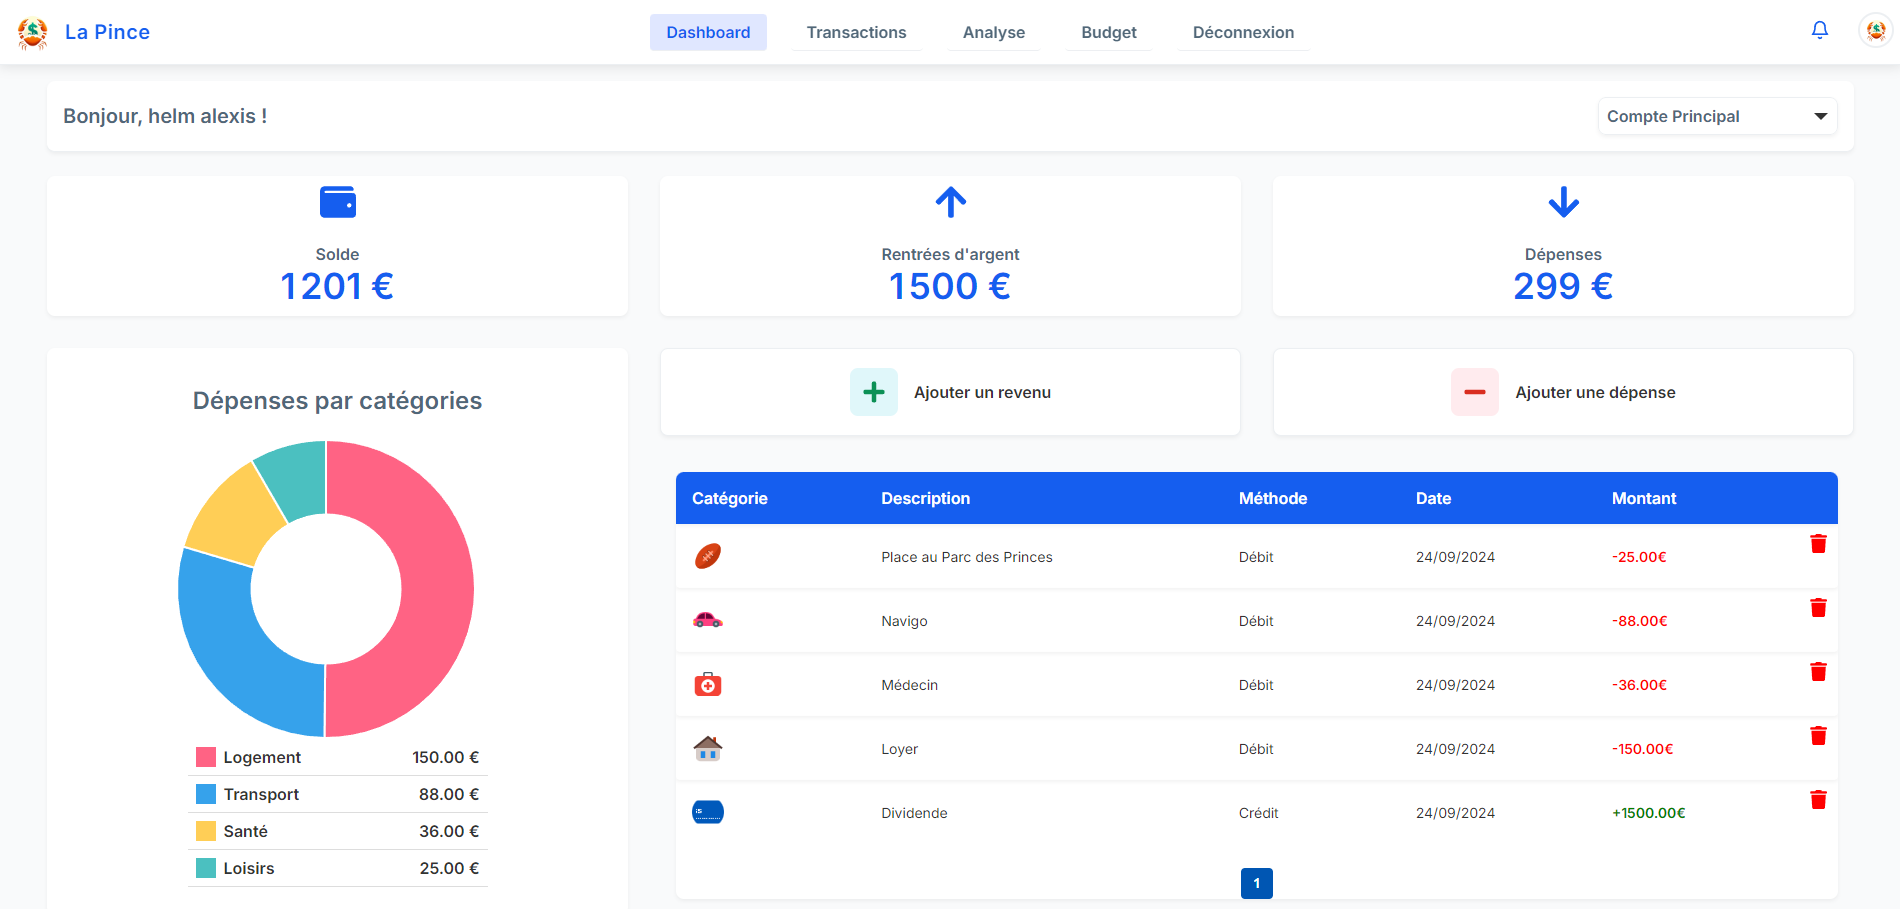Click the Dépenses par catégories heading
This screenshot has height=909, width=1900.
[337, 401]
